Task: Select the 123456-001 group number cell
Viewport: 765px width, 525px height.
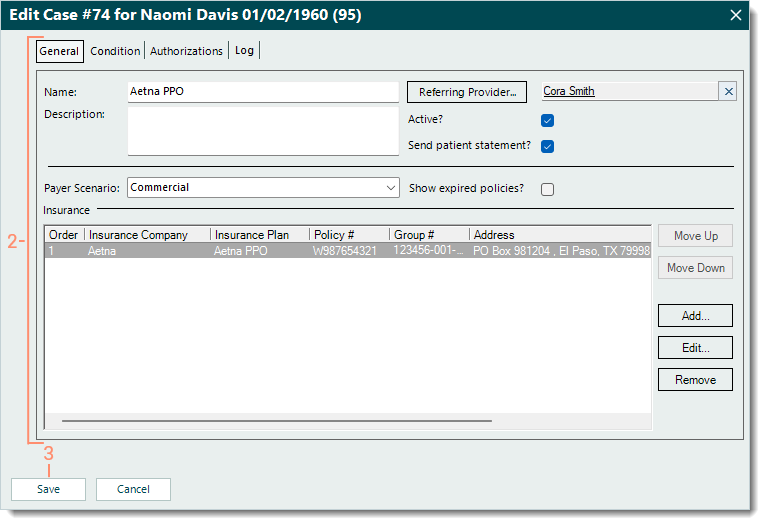Action: (428, 250)
